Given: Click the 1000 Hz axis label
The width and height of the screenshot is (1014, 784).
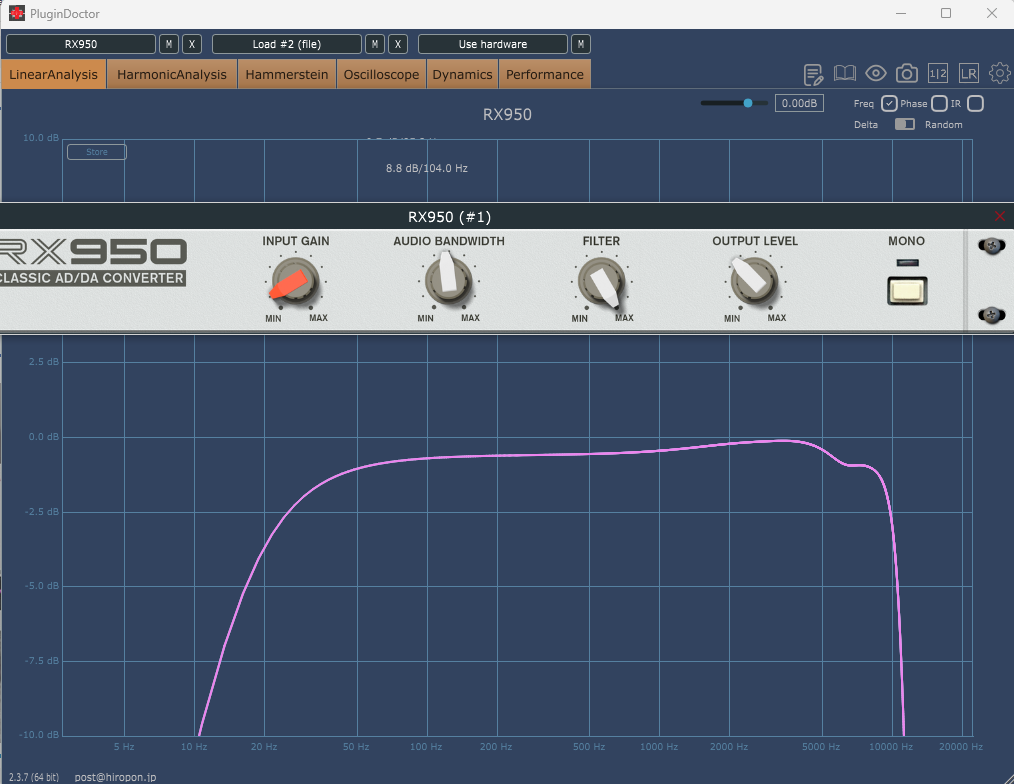Looking at the screenshot, I should click(x=659, y=746).
